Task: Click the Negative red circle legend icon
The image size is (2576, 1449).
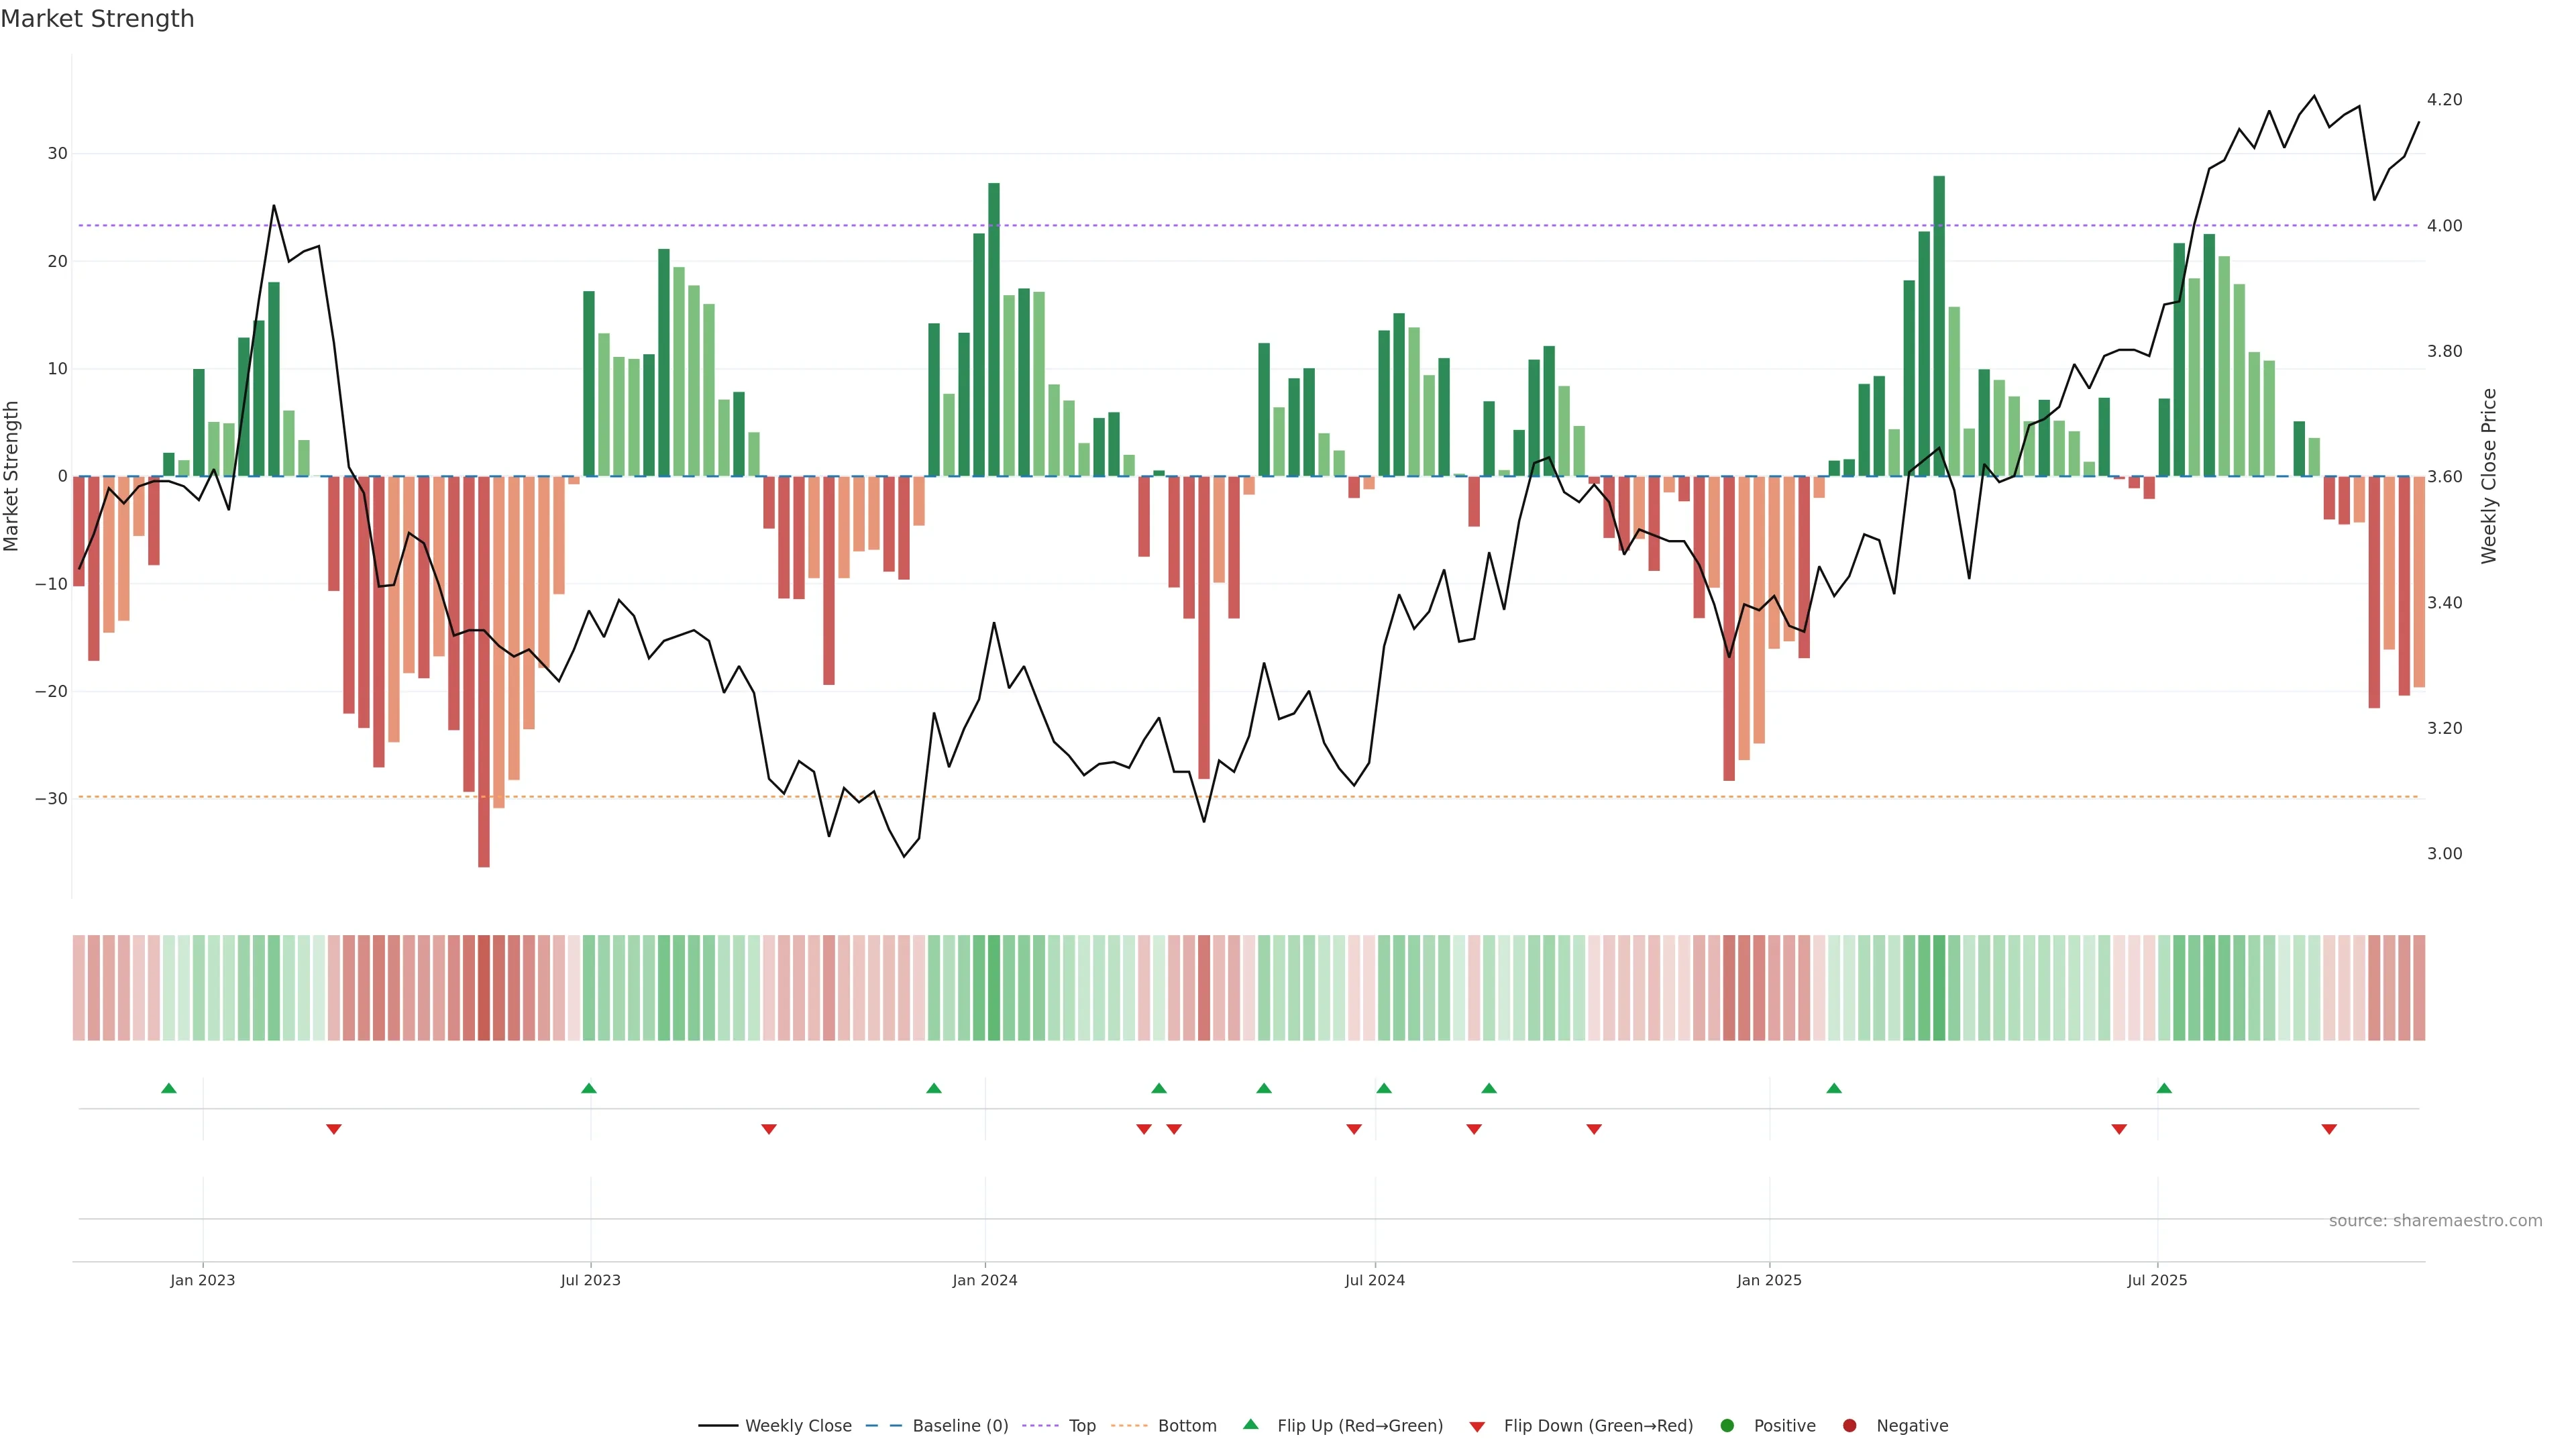Action: [x=1849, y=1426]
